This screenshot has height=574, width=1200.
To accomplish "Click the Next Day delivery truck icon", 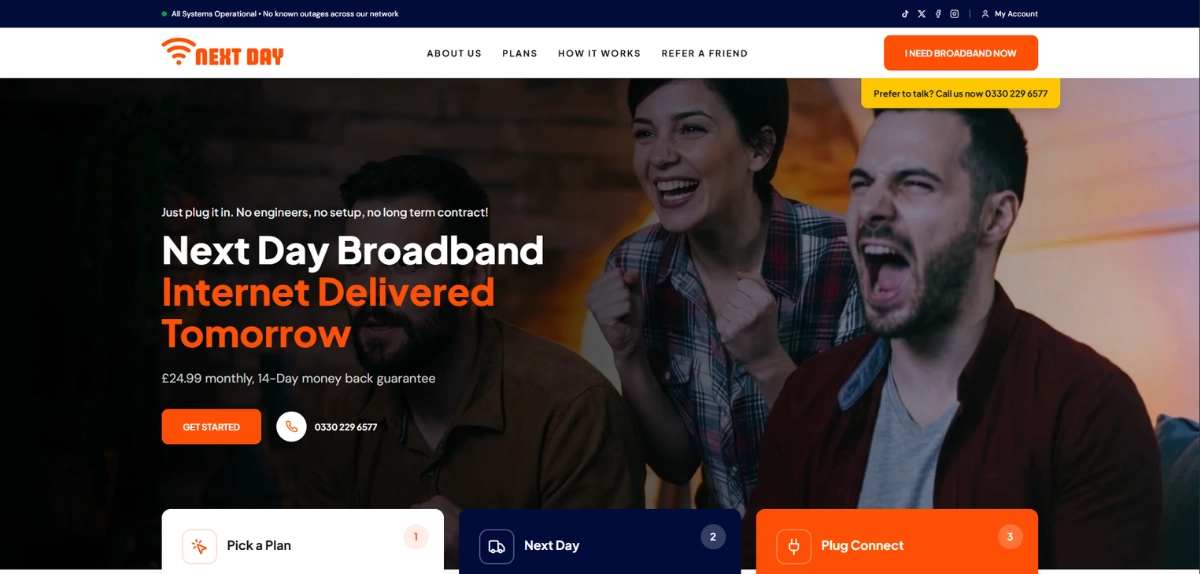I will [496, 546].
